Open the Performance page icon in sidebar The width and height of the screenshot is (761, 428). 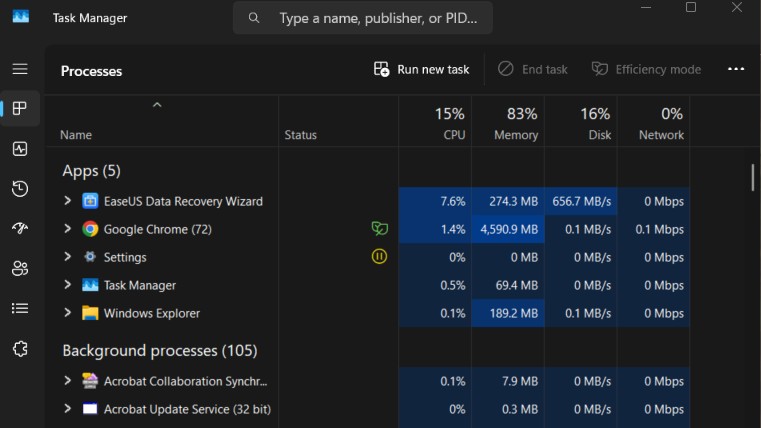pyautogui.click(x=20, y=149)
